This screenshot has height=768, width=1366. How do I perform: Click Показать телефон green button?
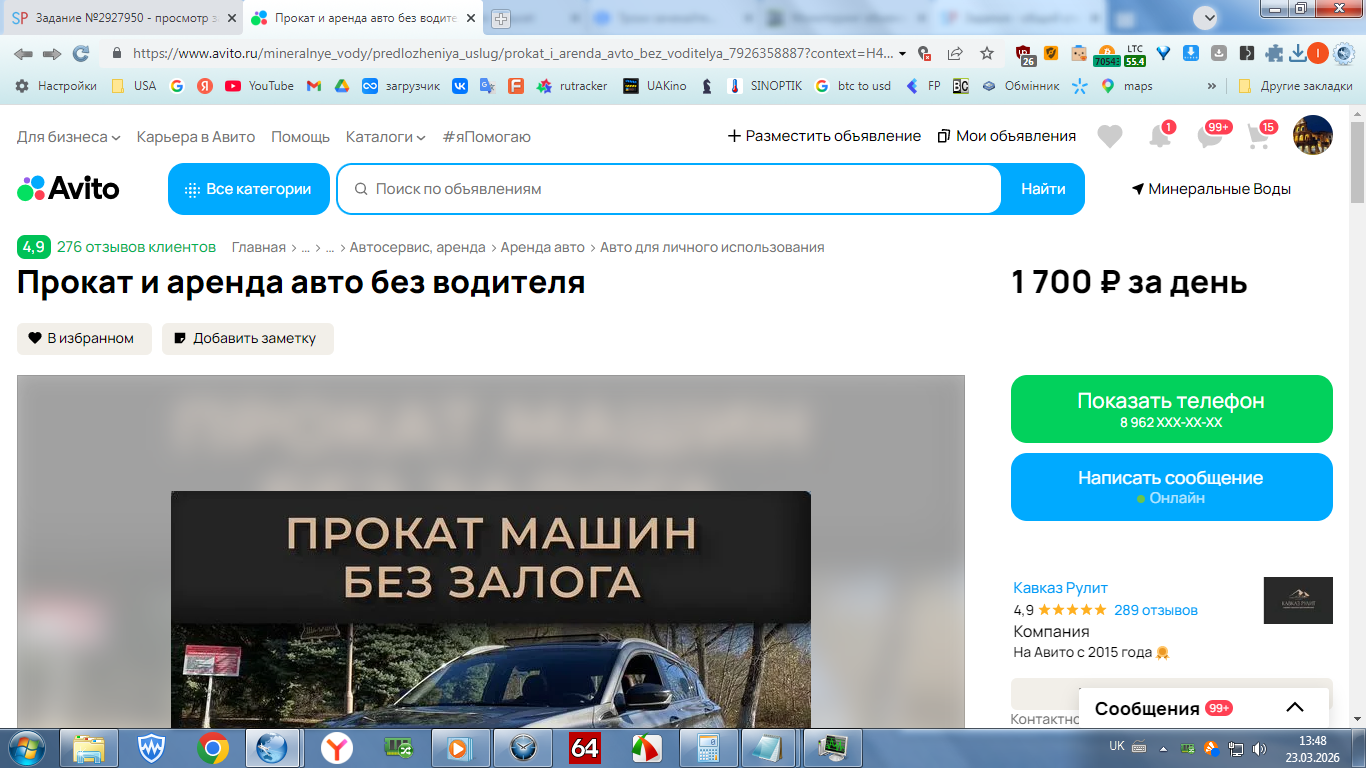(1172, 409)
